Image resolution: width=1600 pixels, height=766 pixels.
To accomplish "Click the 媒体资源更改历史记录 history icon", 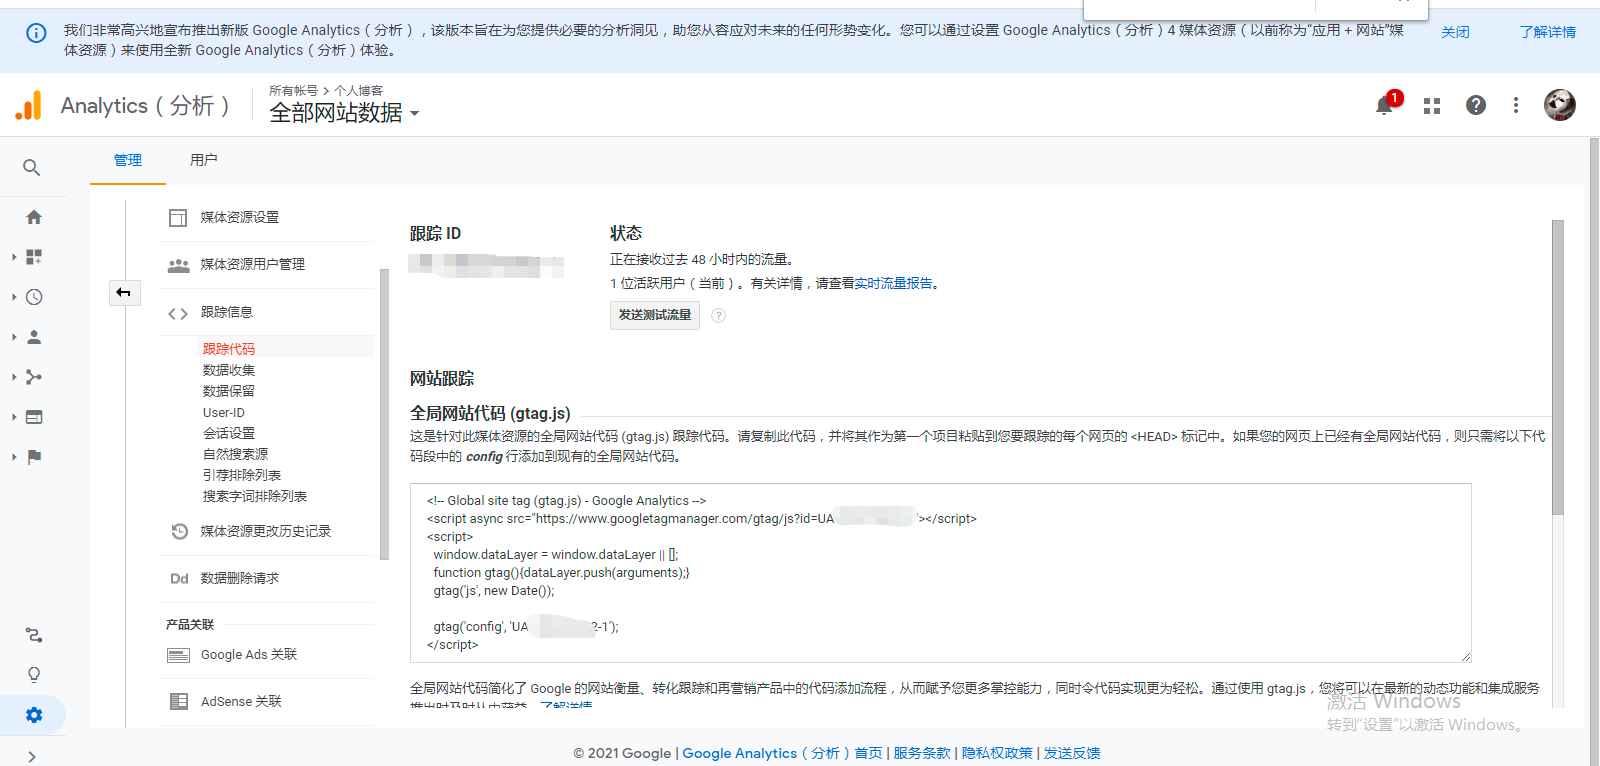I will (x=179, y=531).
